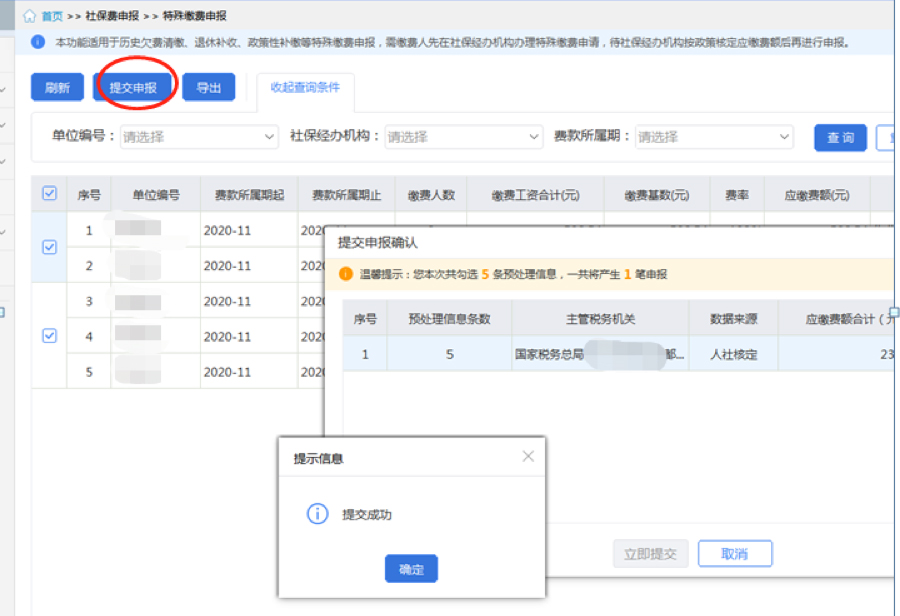Click 取消 in the confirmation dialog
This screenshot has width=900, height=616.
734,554
